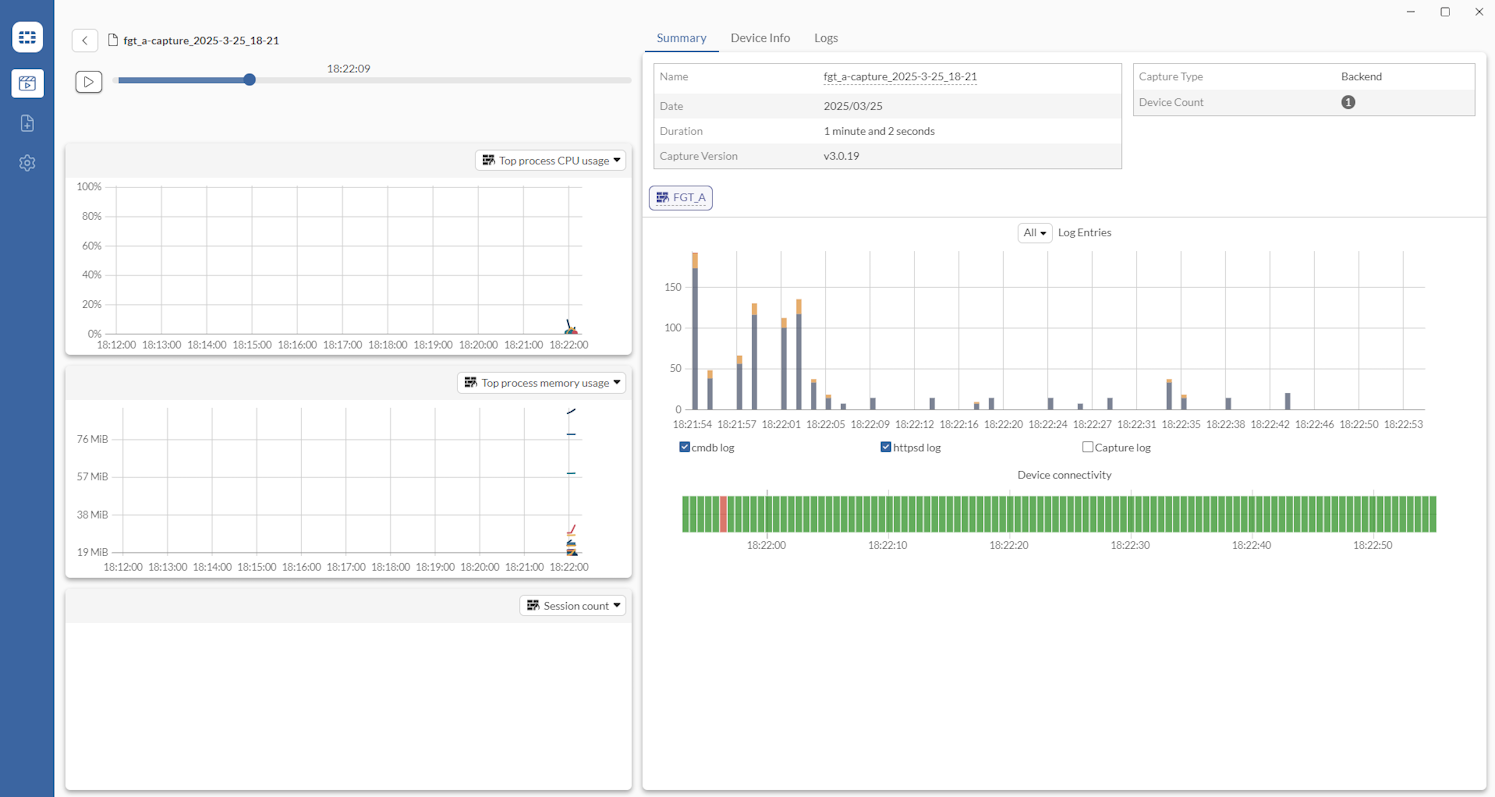1495x797 pixels.
Task: Select the capture playback icon in the sidebar
Action: click(x=27, y=83)
